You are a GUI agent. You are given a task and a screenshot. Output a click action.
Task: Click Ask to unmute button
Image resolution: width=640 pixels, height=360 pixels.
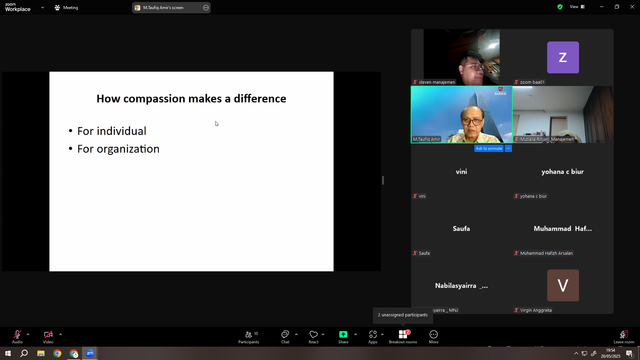pyautogui.click(x=489, y=149)
